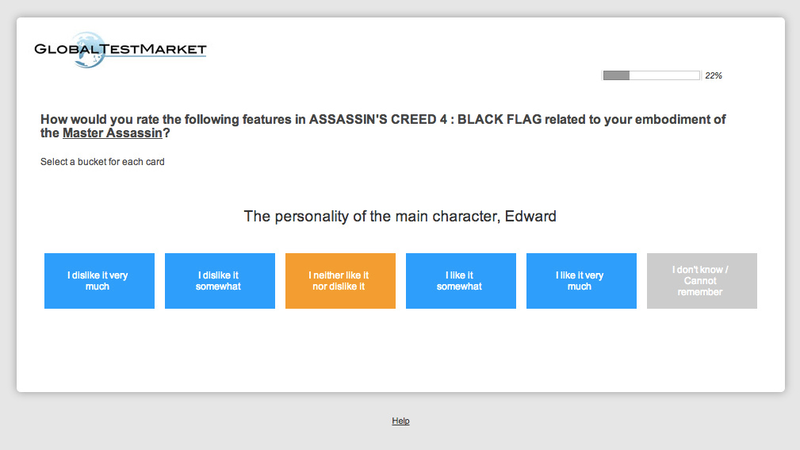
Task: Click the GlobalTestMarket globe logo
Action: pyautogui.click(x=88, y=50)
